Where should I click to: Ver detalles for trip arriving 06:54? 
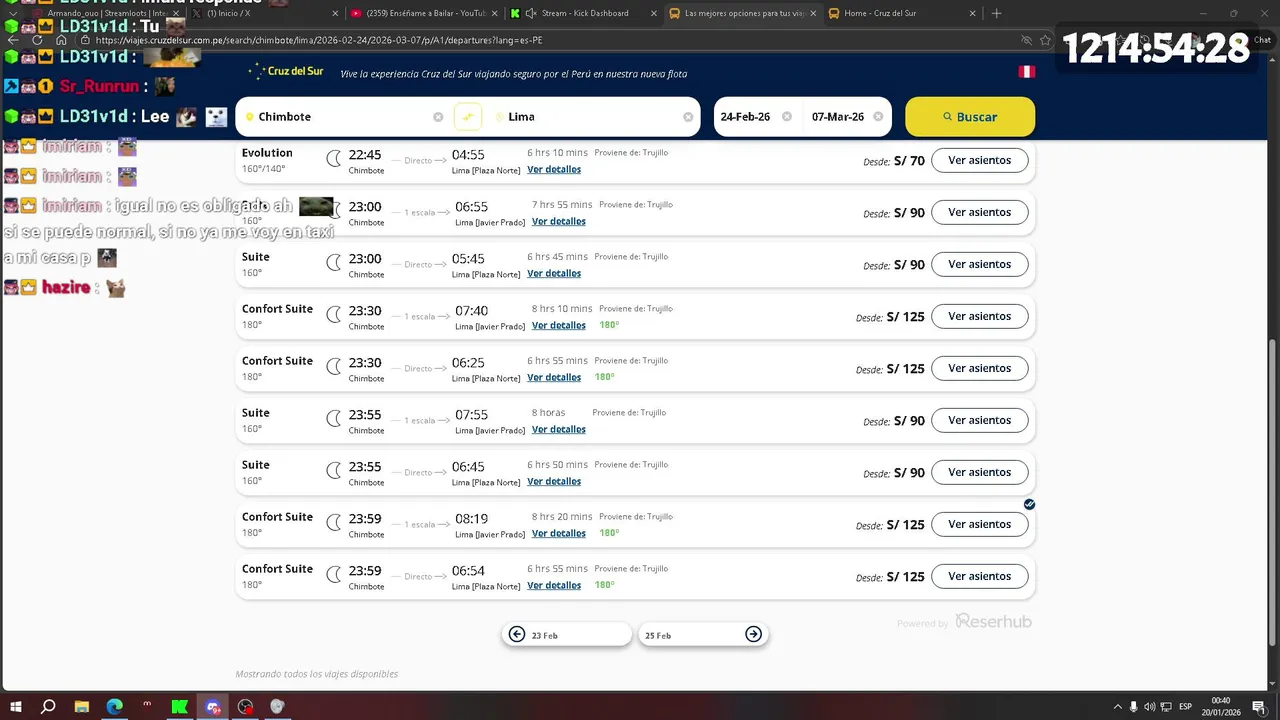coord(554,586)
